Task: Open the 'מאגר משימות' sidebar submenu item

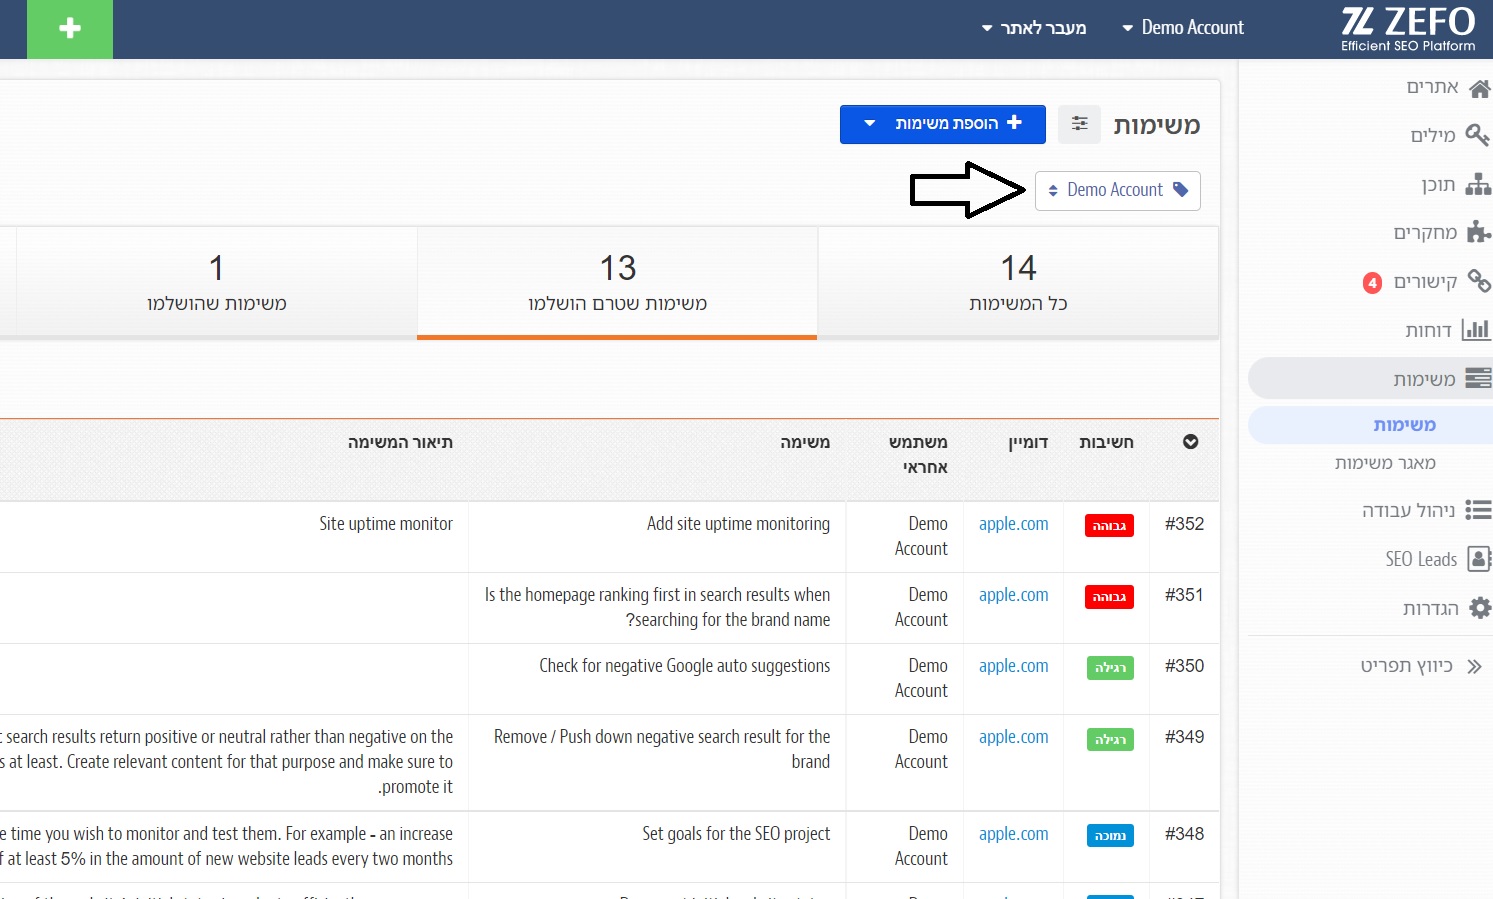Action: tap(1385, 463)
